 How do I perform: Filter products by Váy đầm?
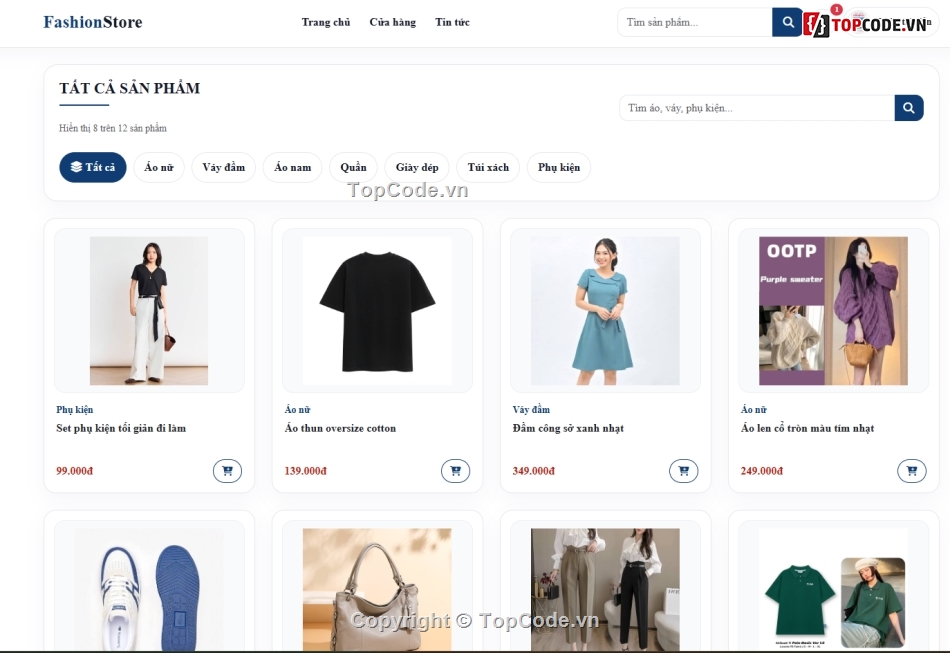click(224, 167)
